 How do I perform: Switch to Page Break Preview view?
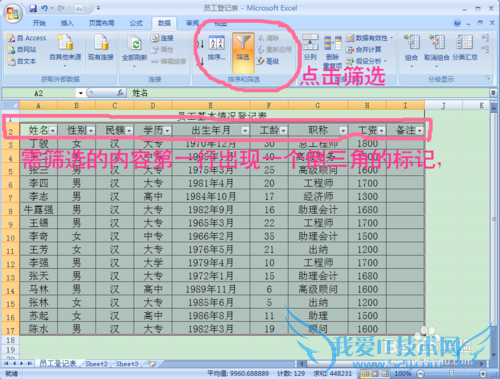385,374
